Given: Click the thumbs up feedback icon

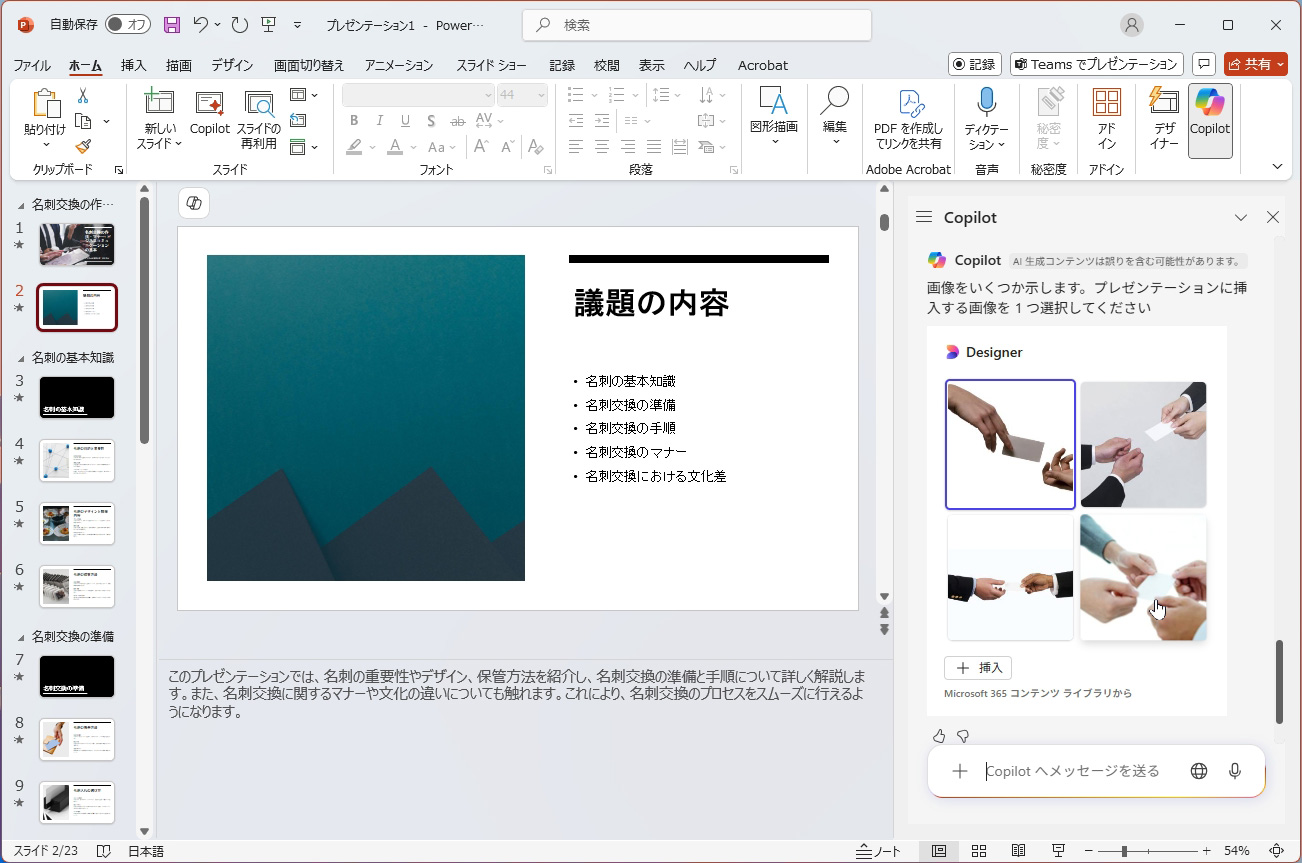Looking at the screenshot, I should point(939,736).
